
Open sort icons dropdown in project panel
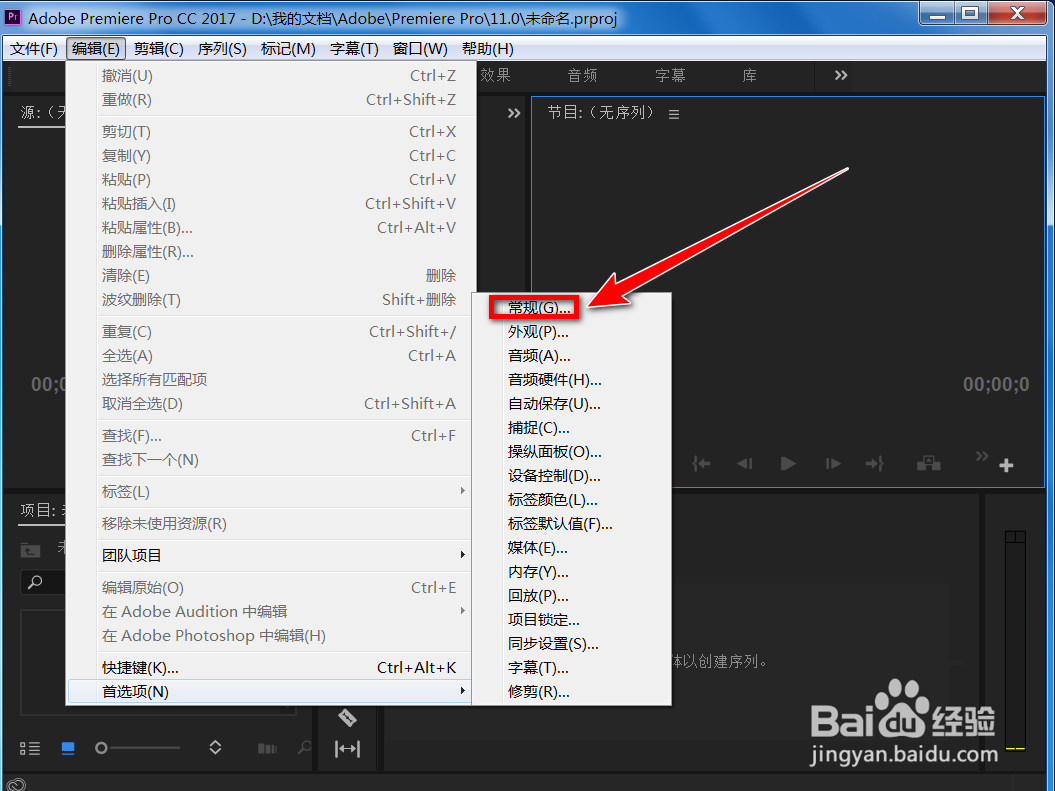coord(215,747)
